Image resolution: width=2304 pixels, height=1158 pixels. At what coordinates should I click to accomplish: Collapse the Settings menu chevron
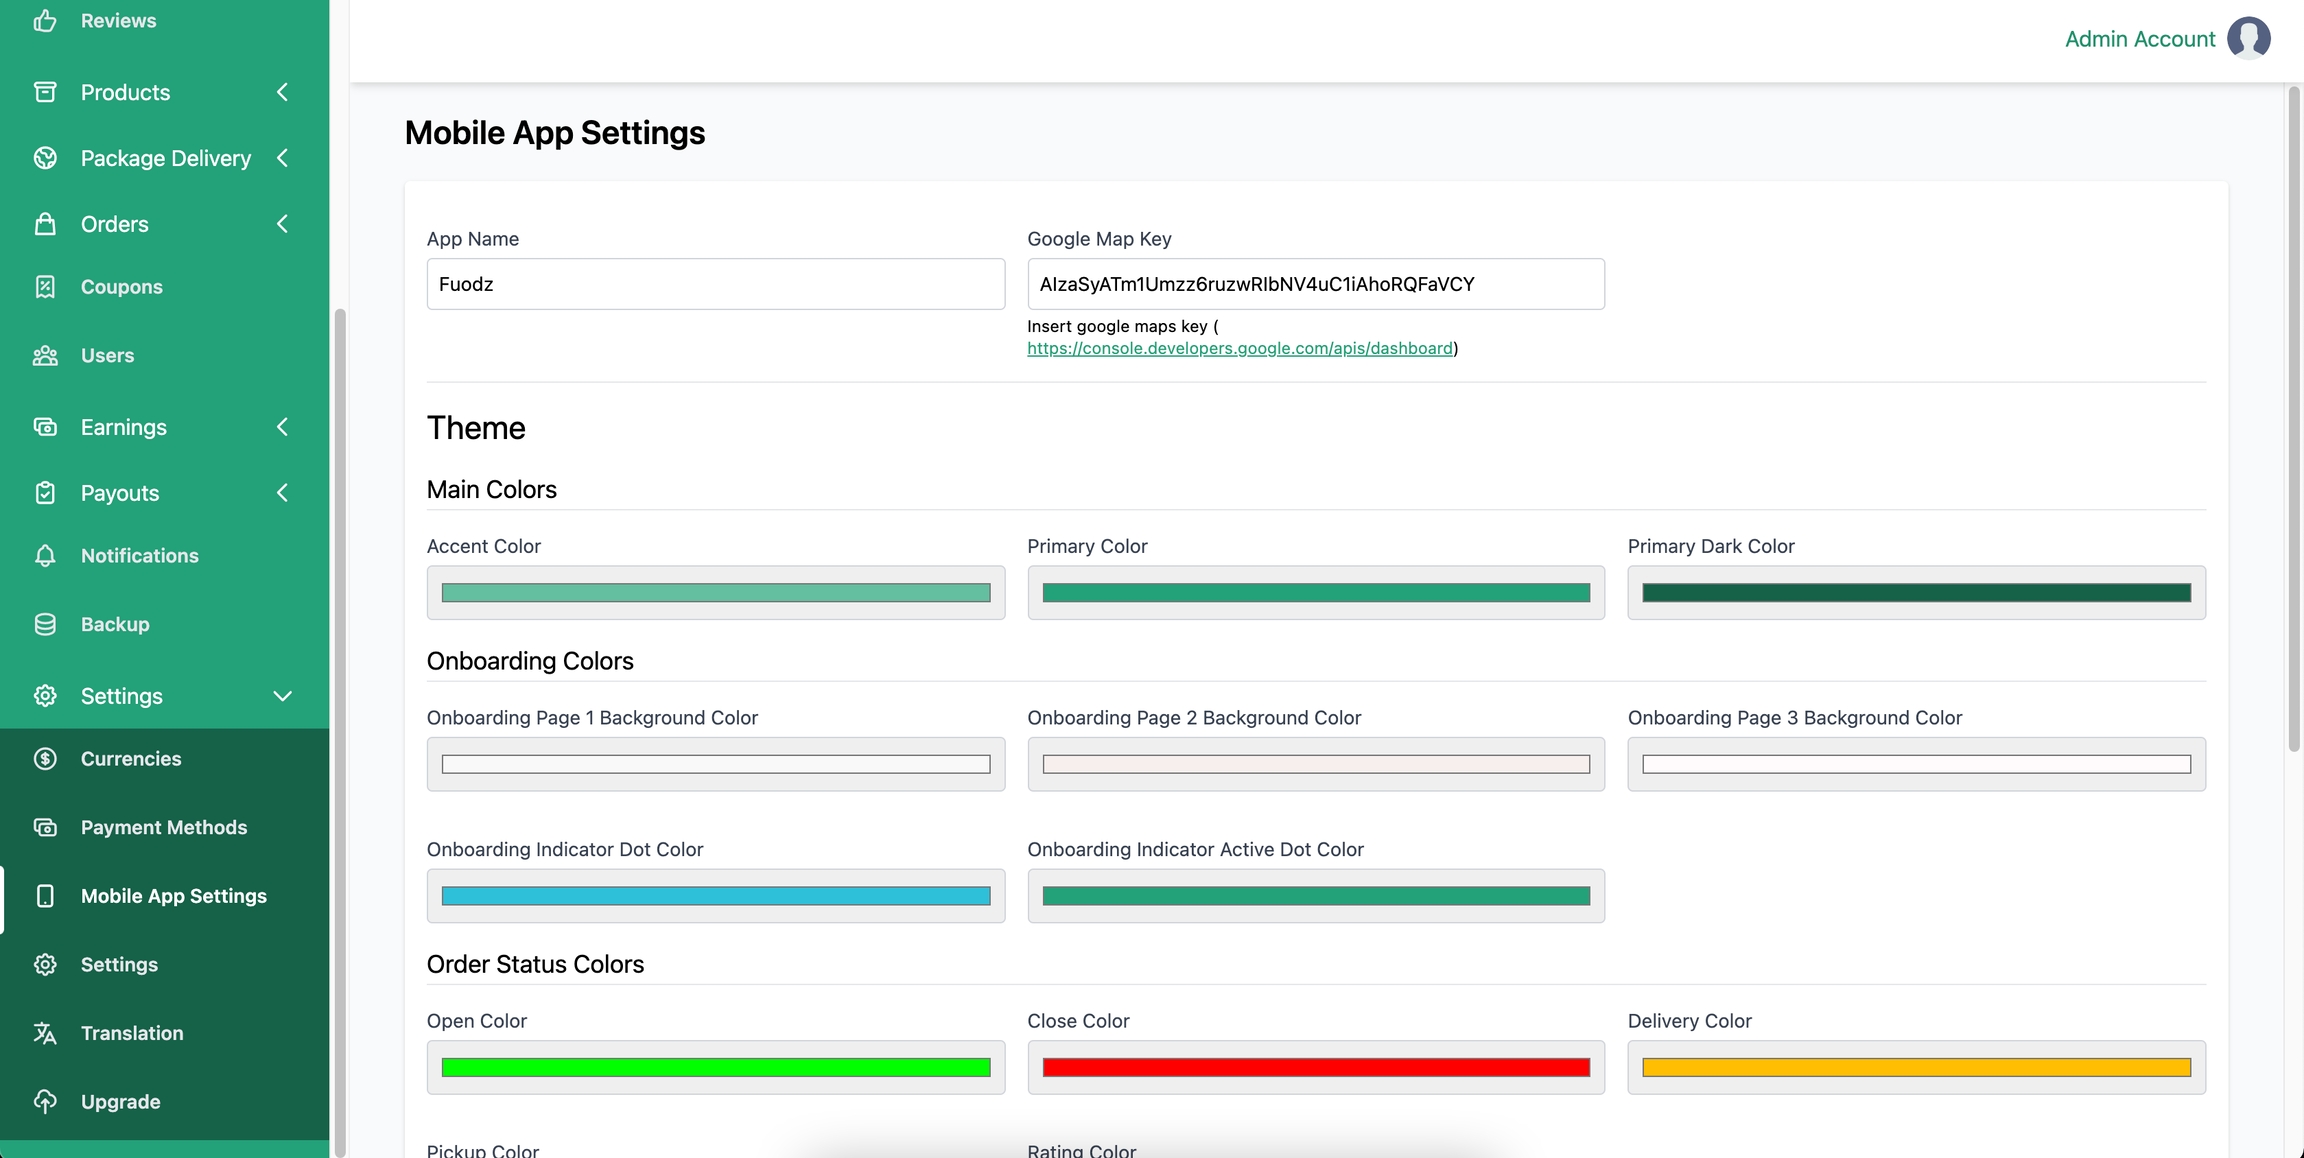click(282, 696)
